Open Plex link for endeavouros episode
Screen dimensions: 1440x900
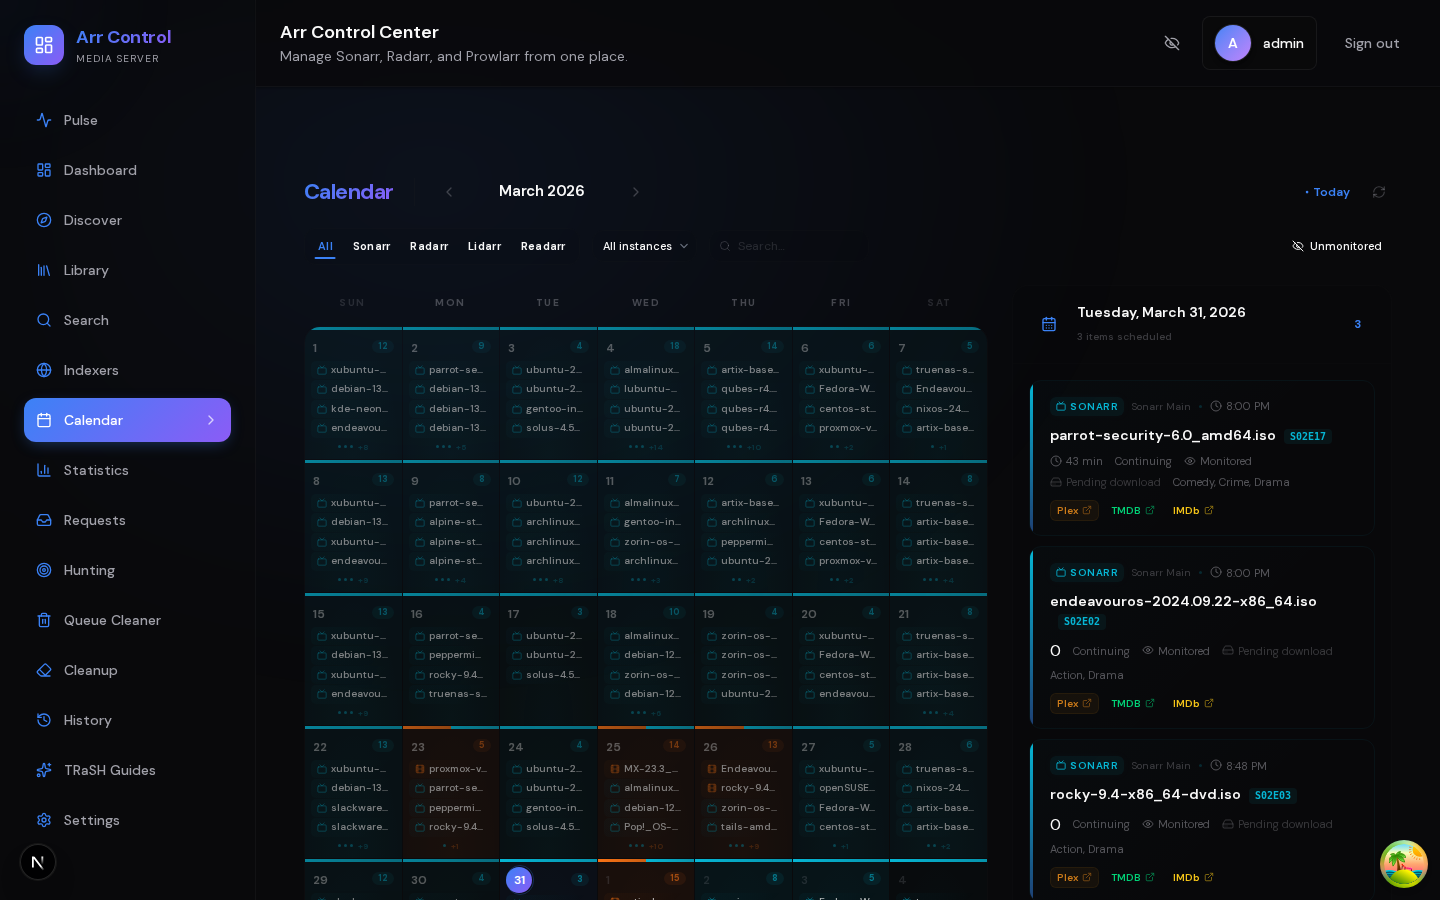click(x=1074, y=703)
